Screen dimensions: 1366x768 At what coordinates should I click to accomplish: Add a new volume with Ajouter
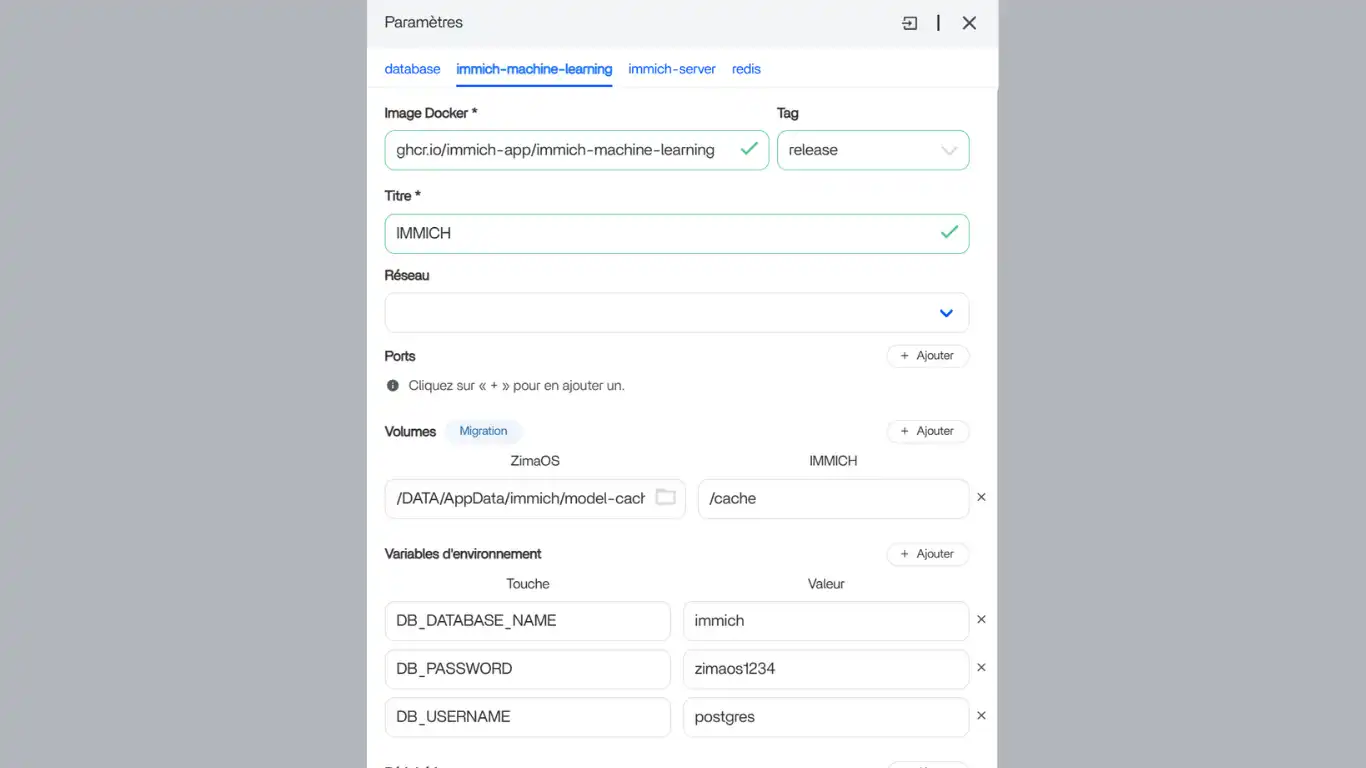[927, 431]
